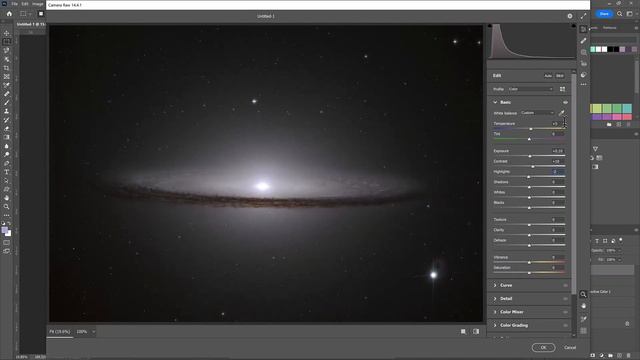Select Camera Raw zoom magnifier tool
640x360 pixels.
point(583,294)
